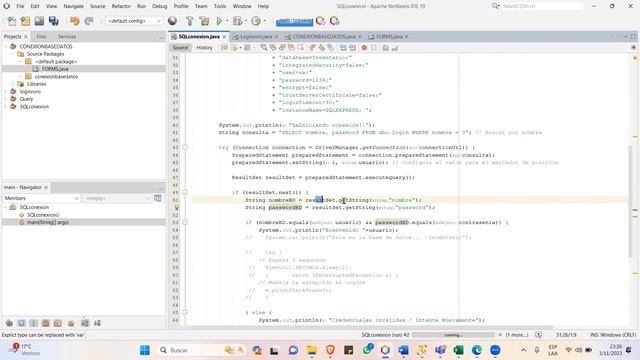
Task: Click the Undo toolbar icon
Action: click(74, 21)
